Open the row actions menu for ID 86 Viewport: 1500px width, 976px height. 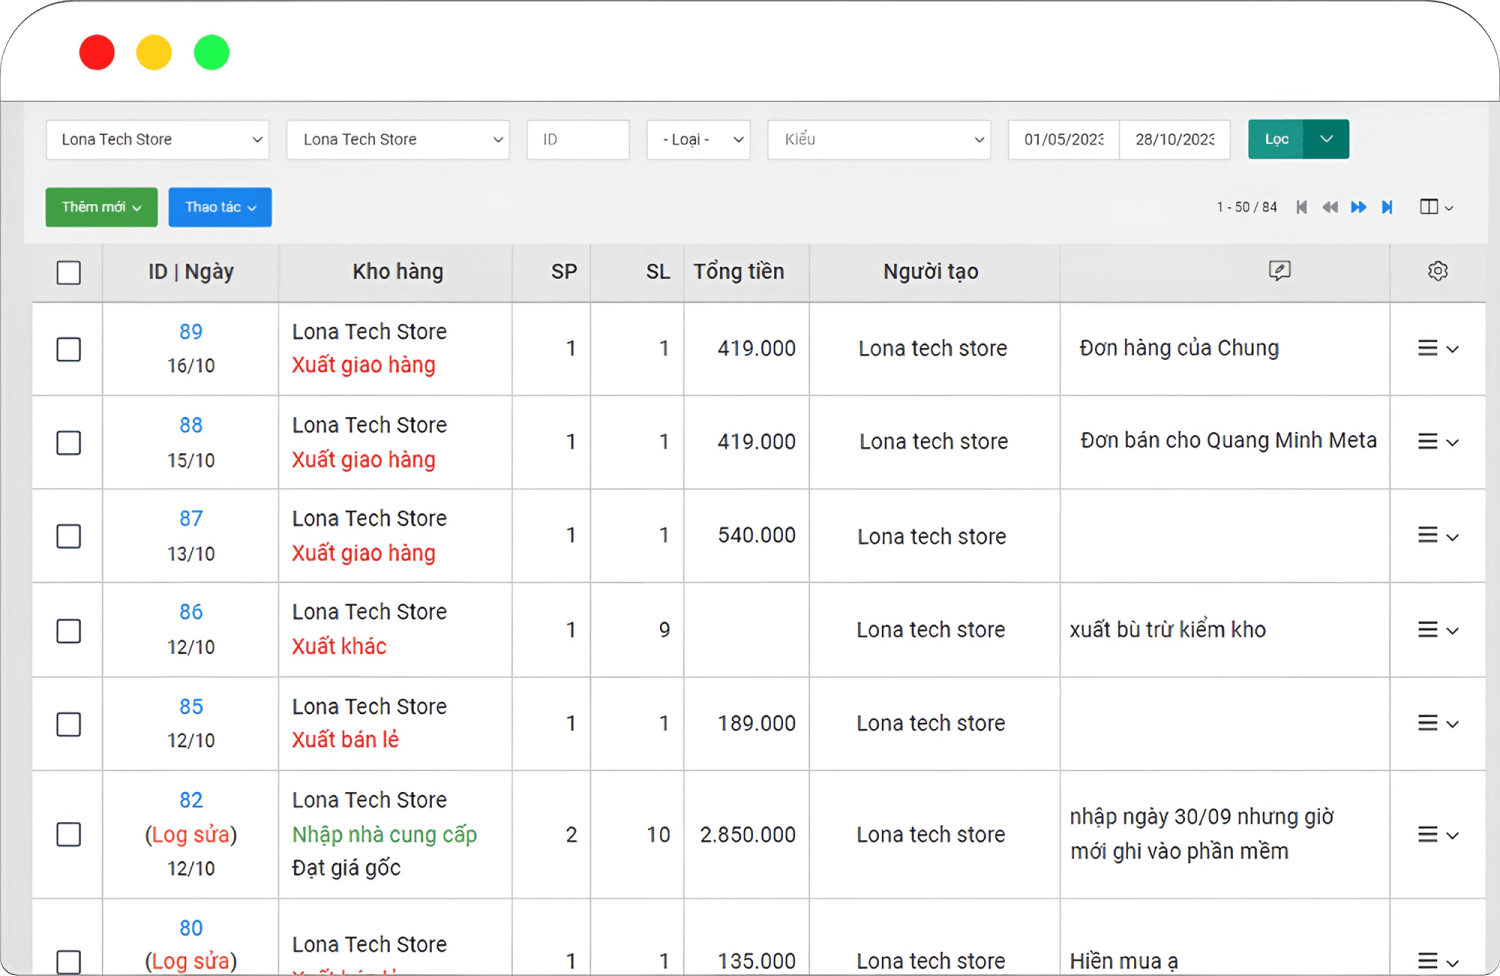point(1437,630)
